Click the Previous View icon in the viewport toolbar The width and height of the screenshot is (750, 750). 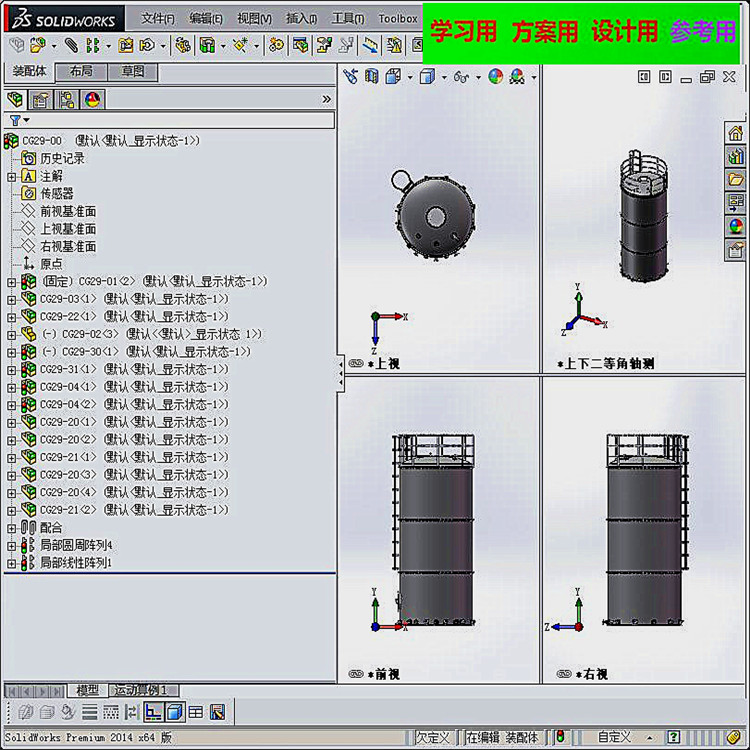coord(350,77)
